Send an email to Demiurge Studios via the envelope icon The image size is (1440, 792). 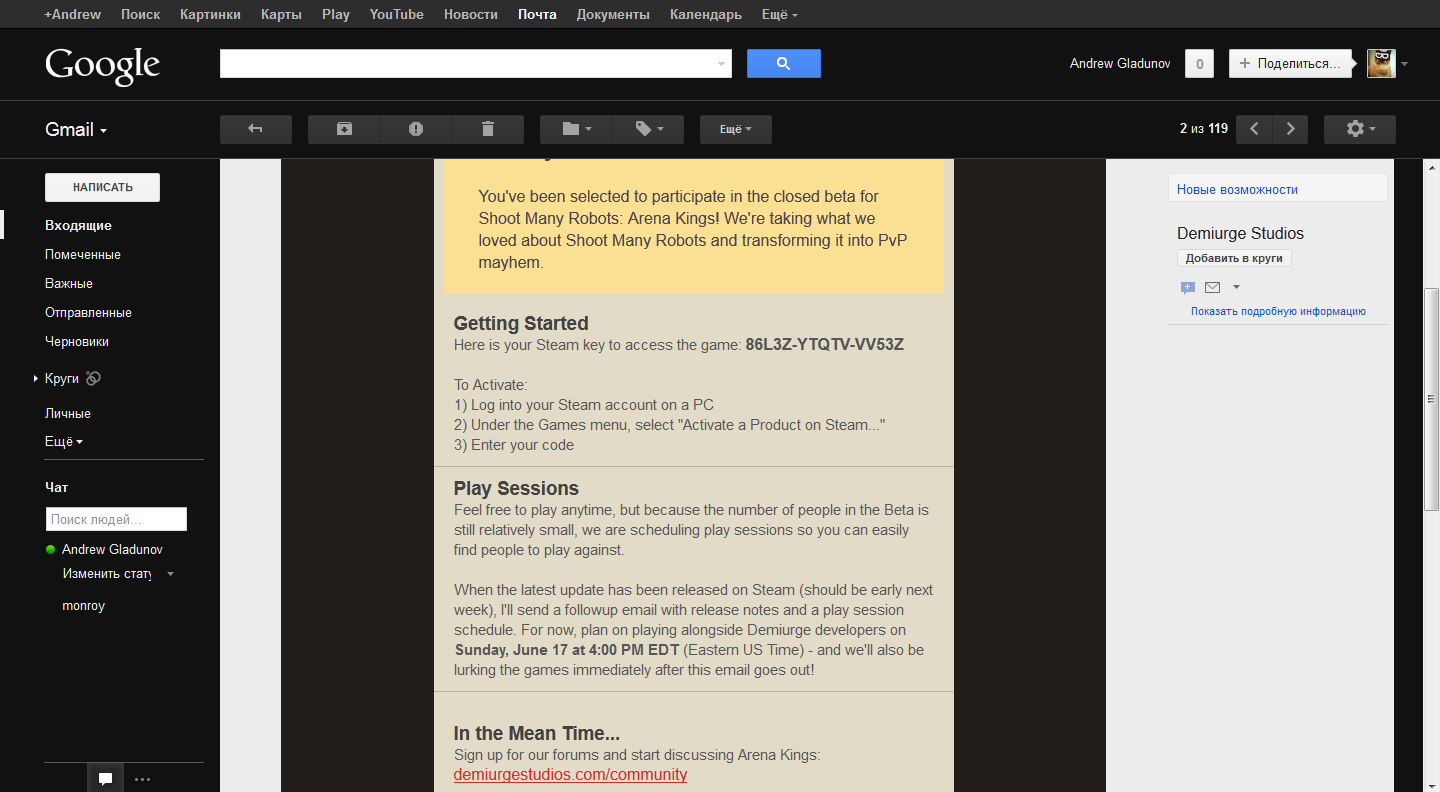coord(1212,288)
